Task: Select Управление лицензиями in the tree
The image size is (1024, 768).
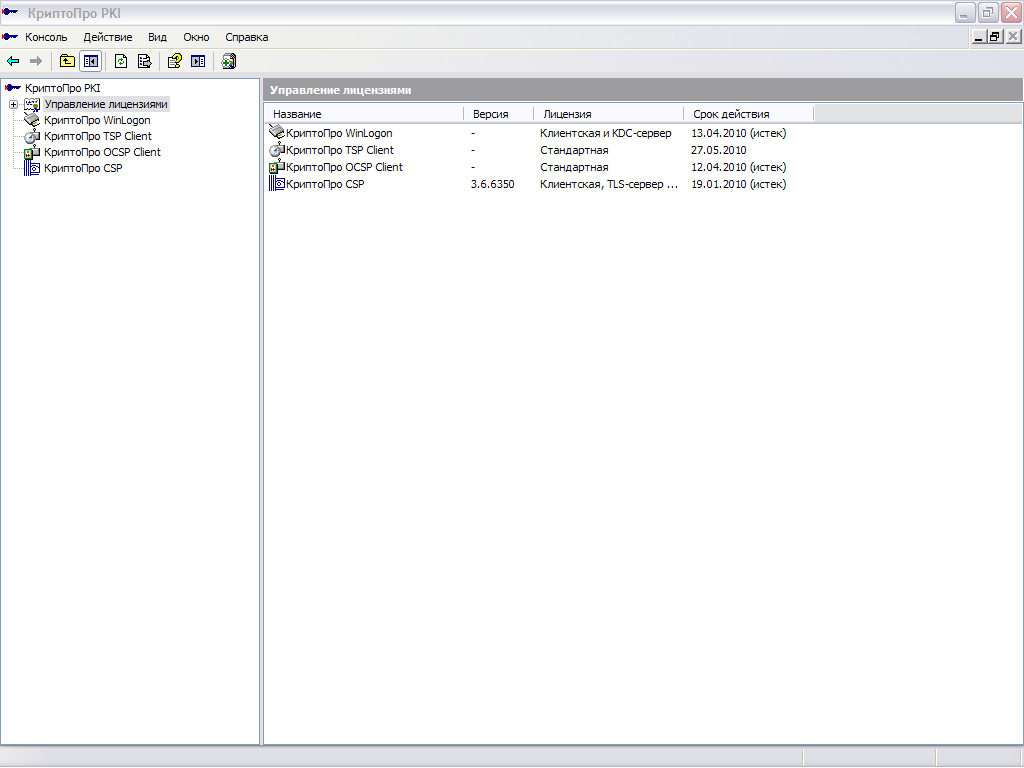Action: click(106, 104)
